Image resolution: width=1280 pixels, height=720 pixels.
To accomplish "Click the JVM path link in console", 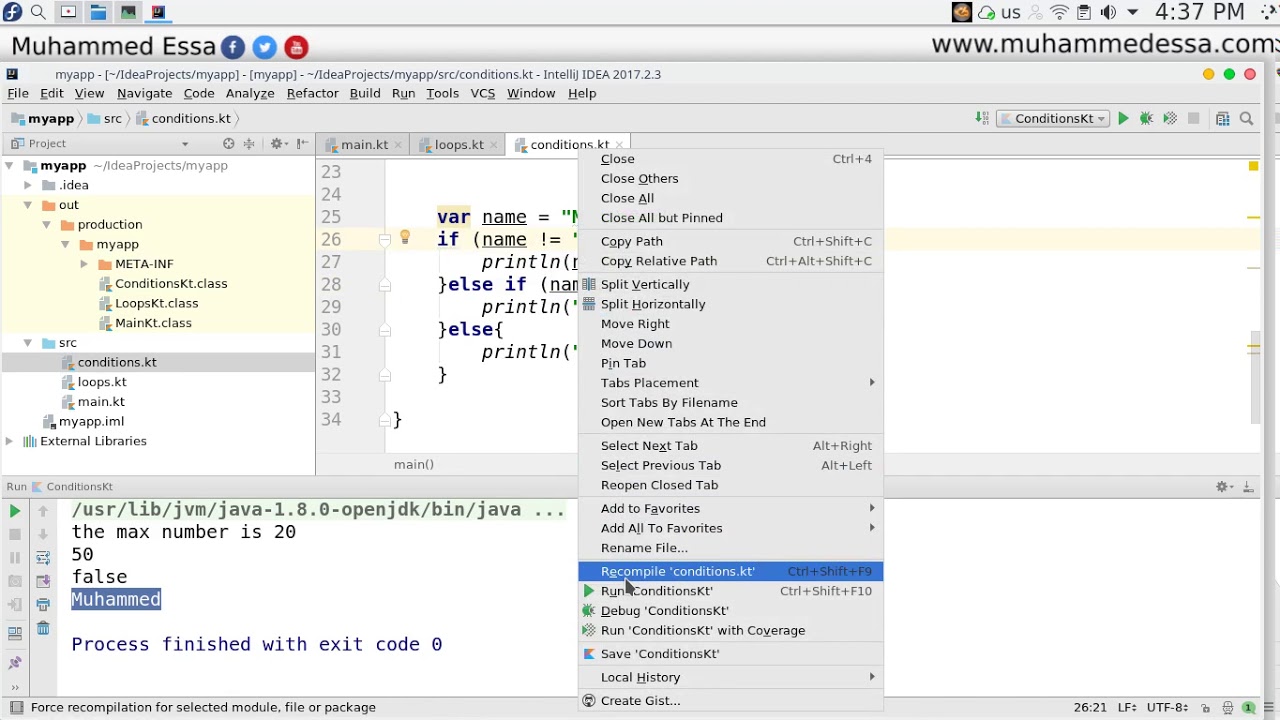I will coord(318,510).
